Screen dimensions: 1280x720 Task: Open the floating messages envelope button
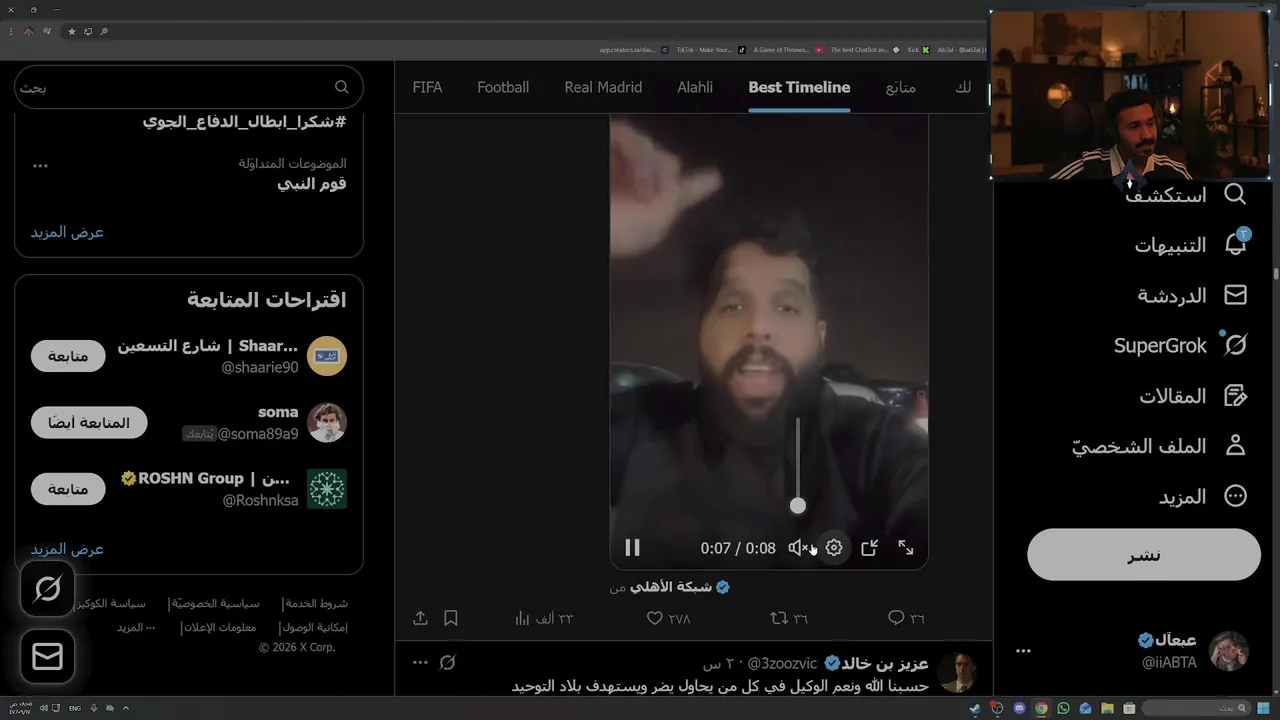pyautogui.click(x=47, y=656)
